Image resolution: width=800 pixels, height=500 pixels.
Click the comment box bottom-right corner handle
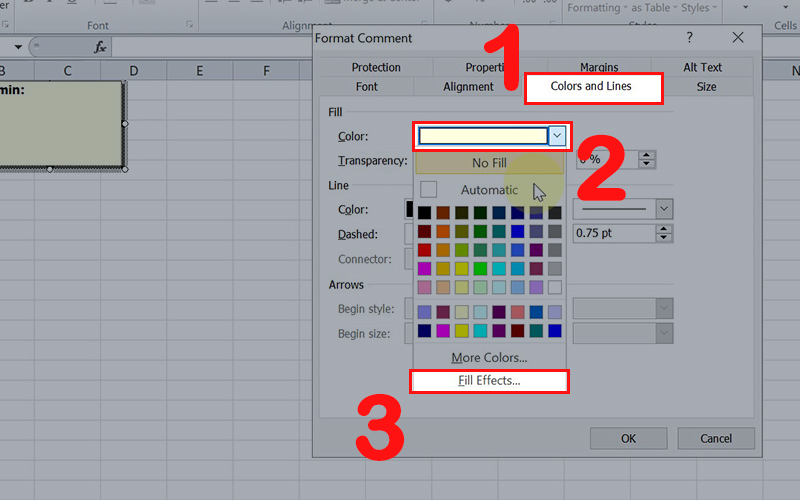click(x=125, y=169)
